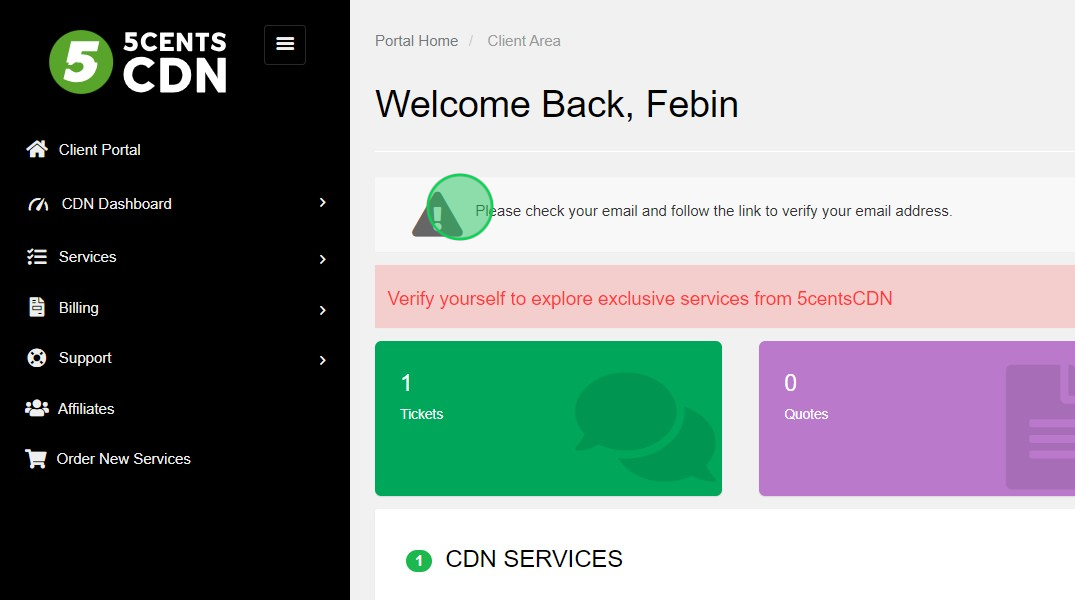Click the Affiliates people icon
This screenshot has width=1075, height=600.
pos(37,408)
